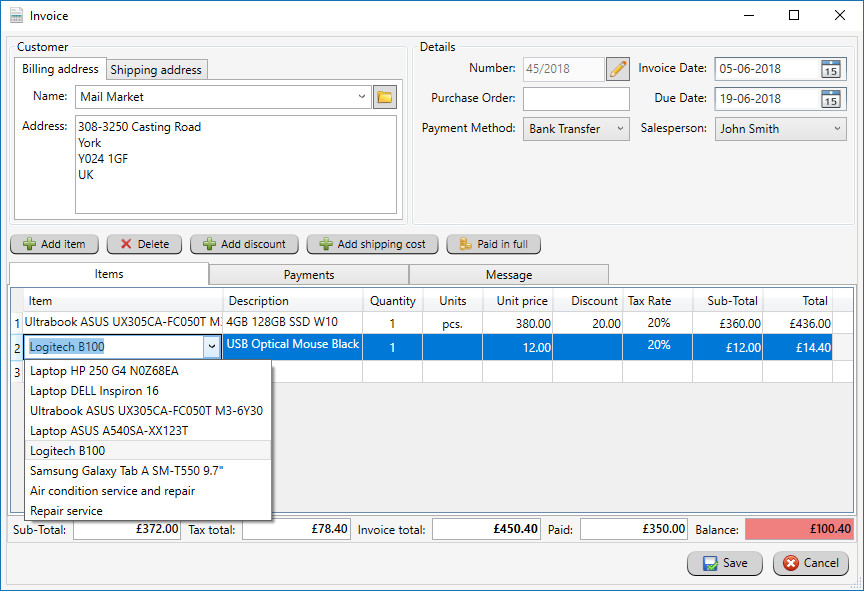
Task: Click the £14.40 total cell
Action: [797, 348]
